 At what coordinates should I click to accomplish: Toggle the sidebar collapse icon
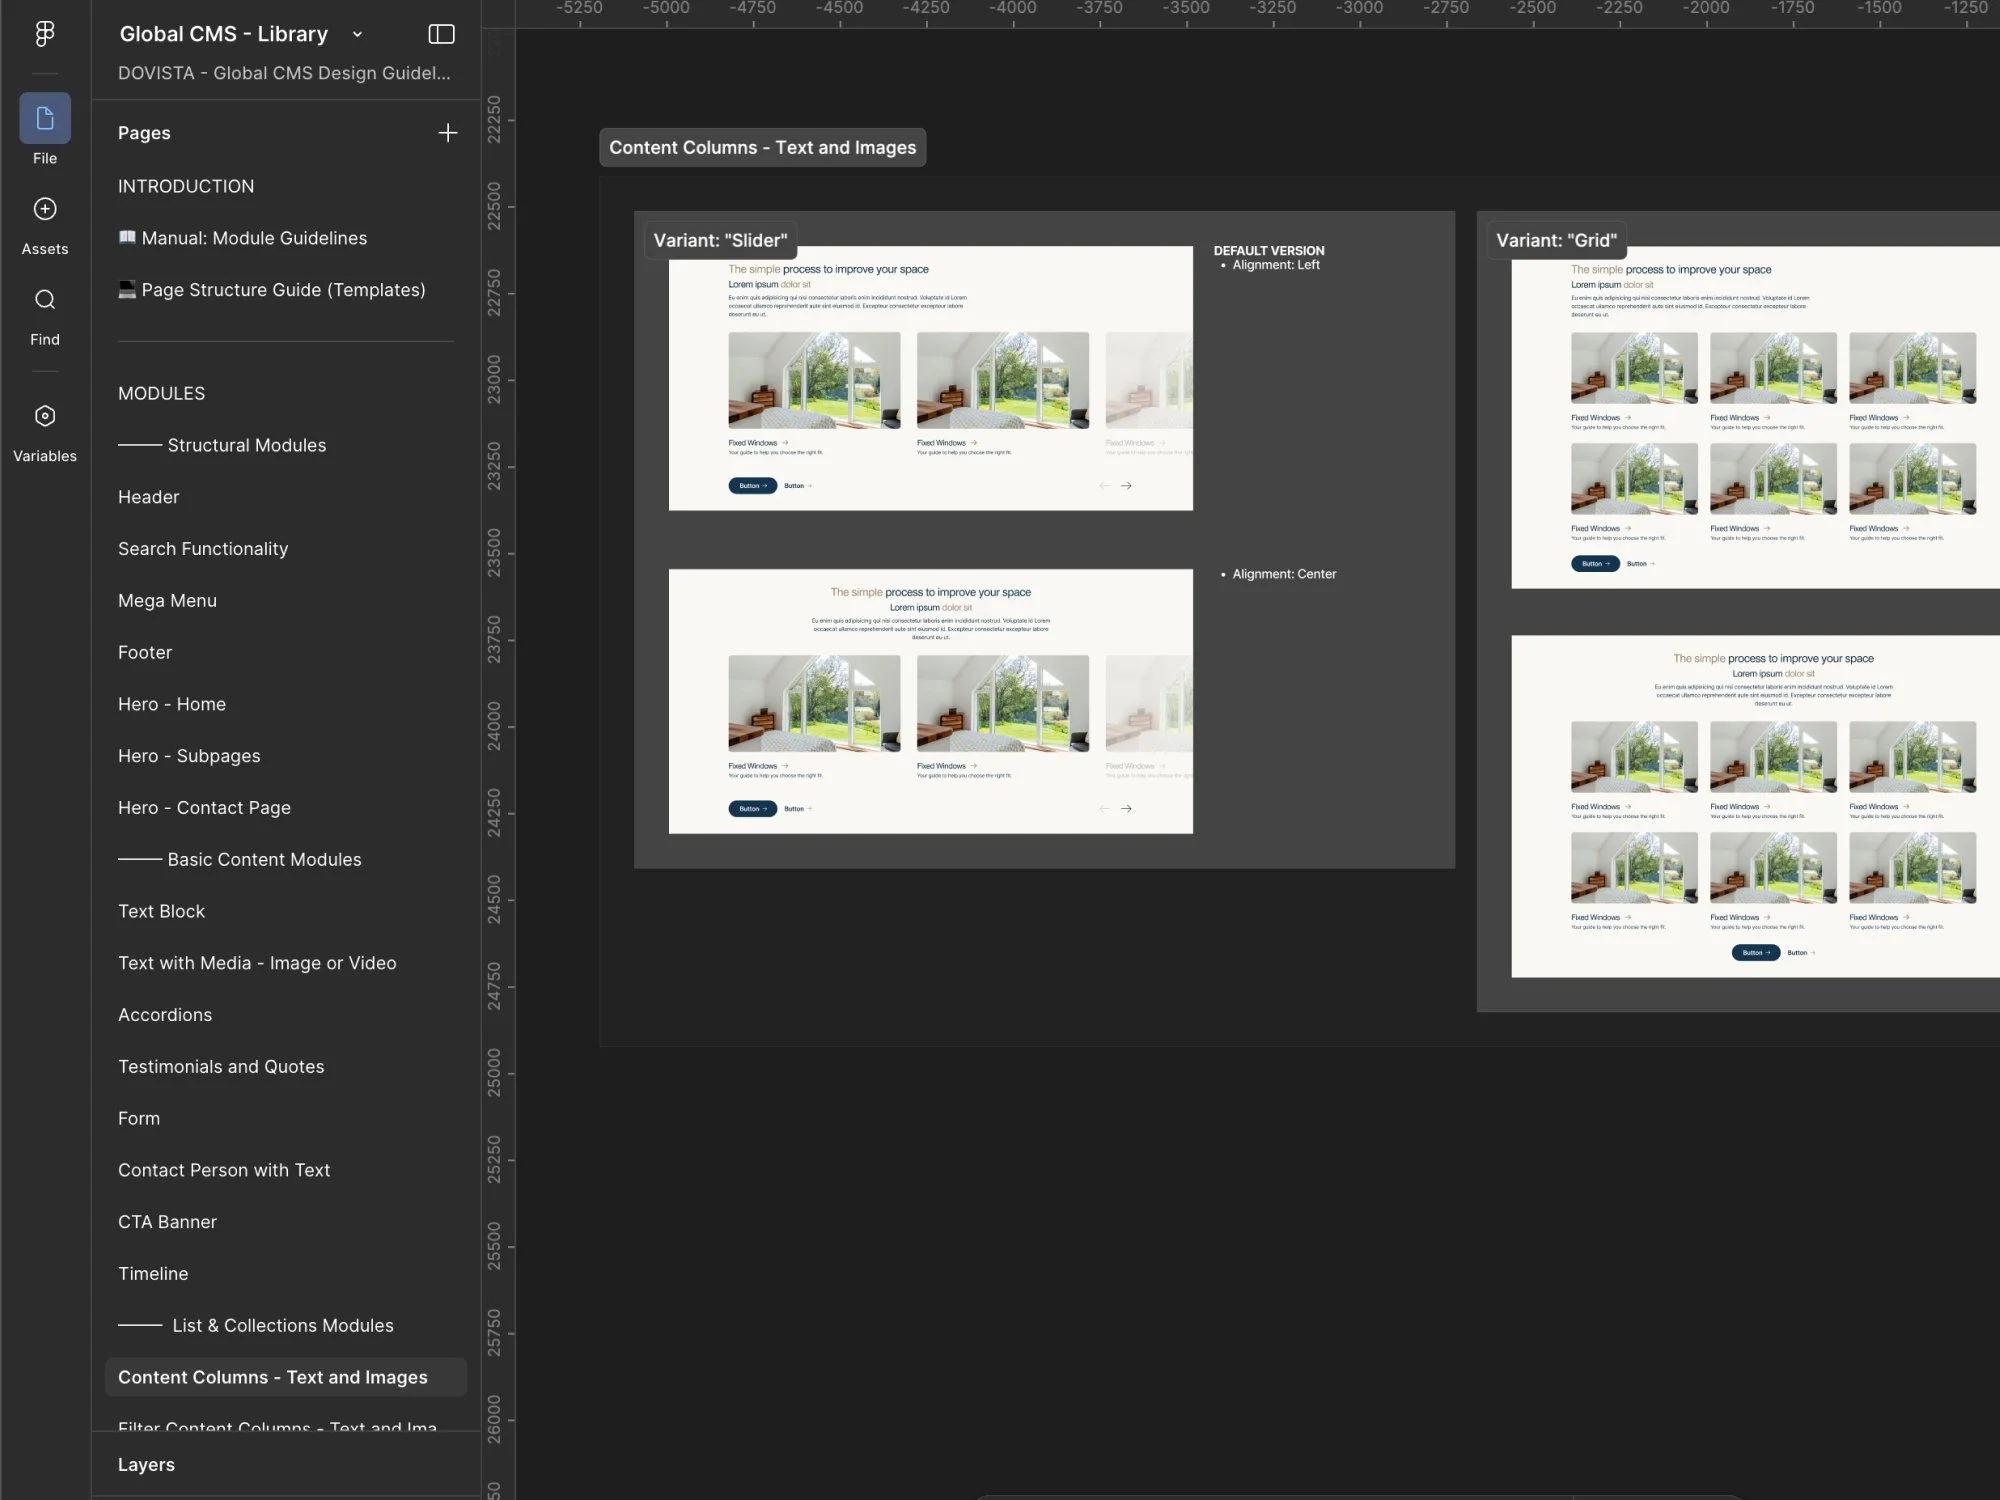tap(441, 34)
